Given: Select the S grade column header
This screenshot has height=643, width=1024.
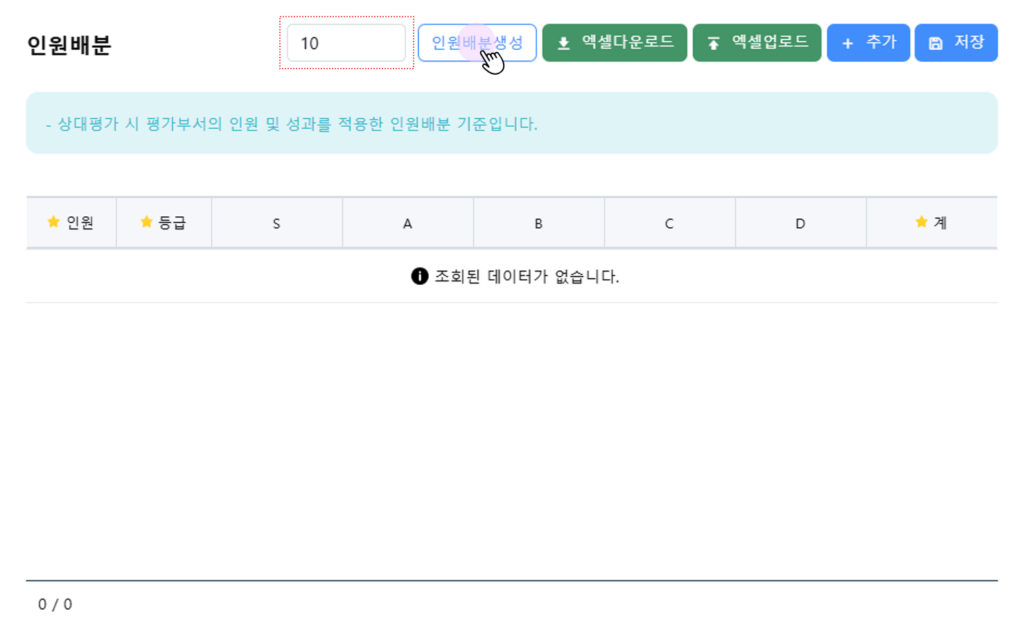Looking at the screenshot, I should [277, 223].
